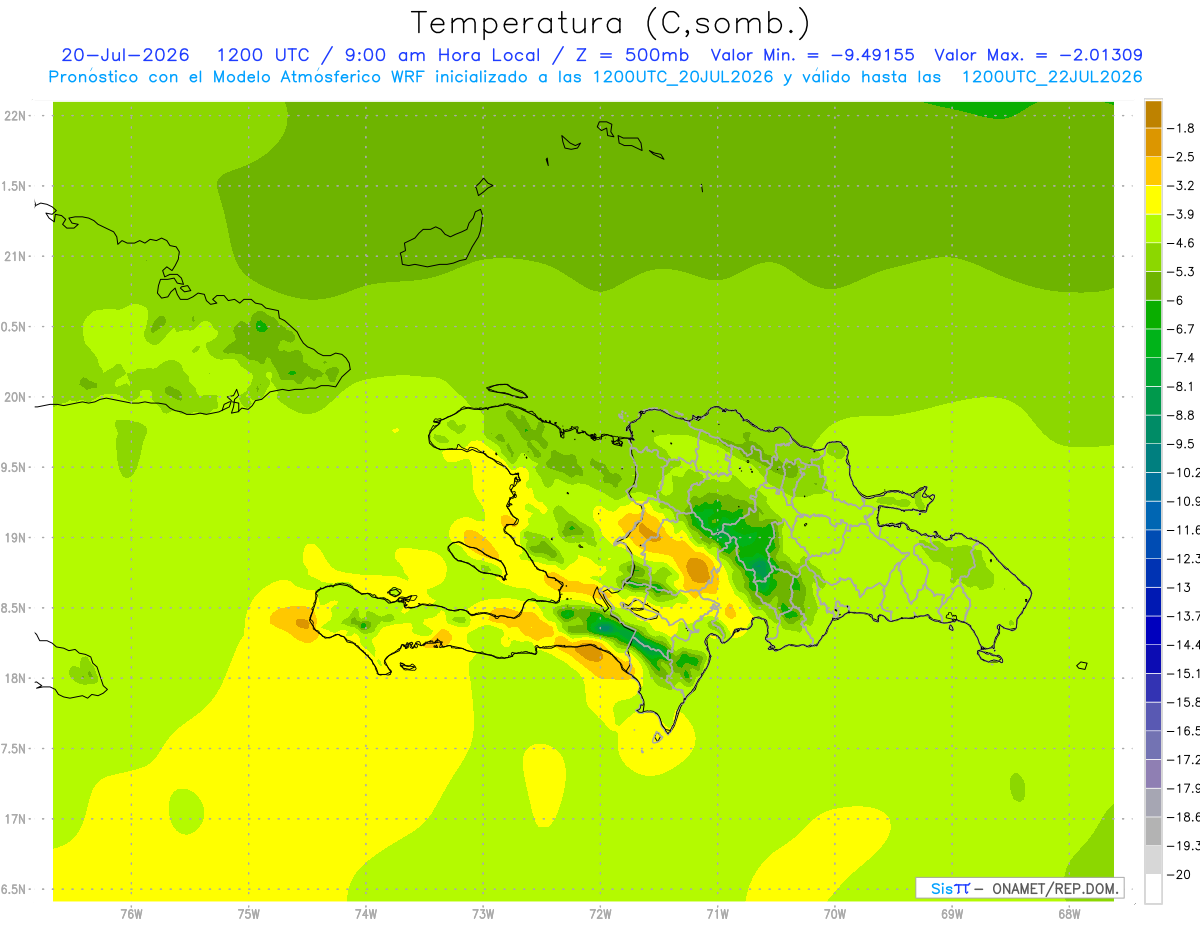Click the legend value "-7.4"
Viewport: 1200px width, 927px height.
click(1181, 358)
